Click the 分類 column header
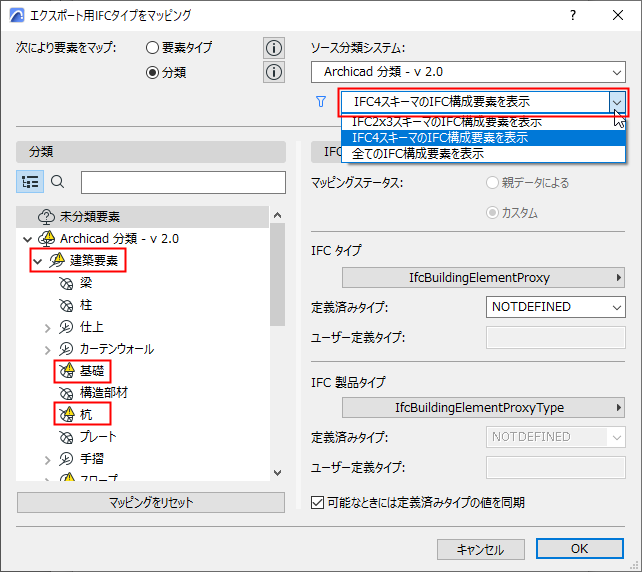642x572 pixels. pyautogui.click(x=151, y=152)
